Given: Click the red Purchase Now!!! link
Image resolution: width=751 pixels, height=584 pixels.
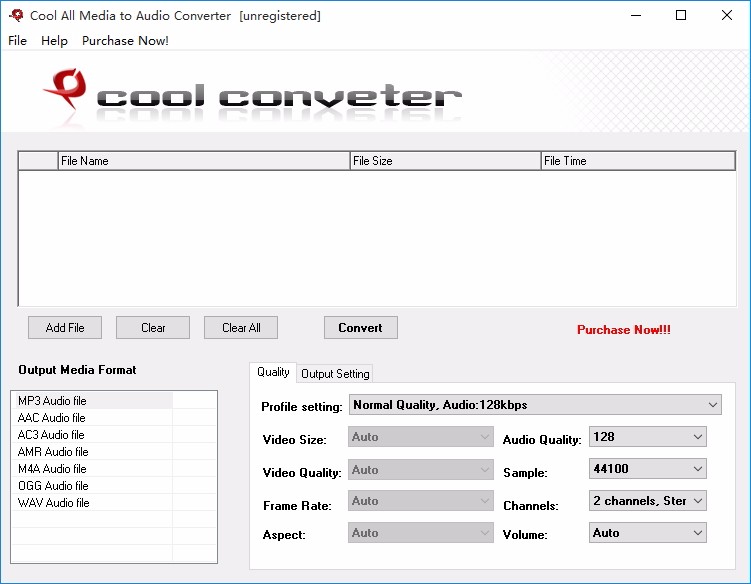Looking at the screenshot, I should [x=623, y=330].
